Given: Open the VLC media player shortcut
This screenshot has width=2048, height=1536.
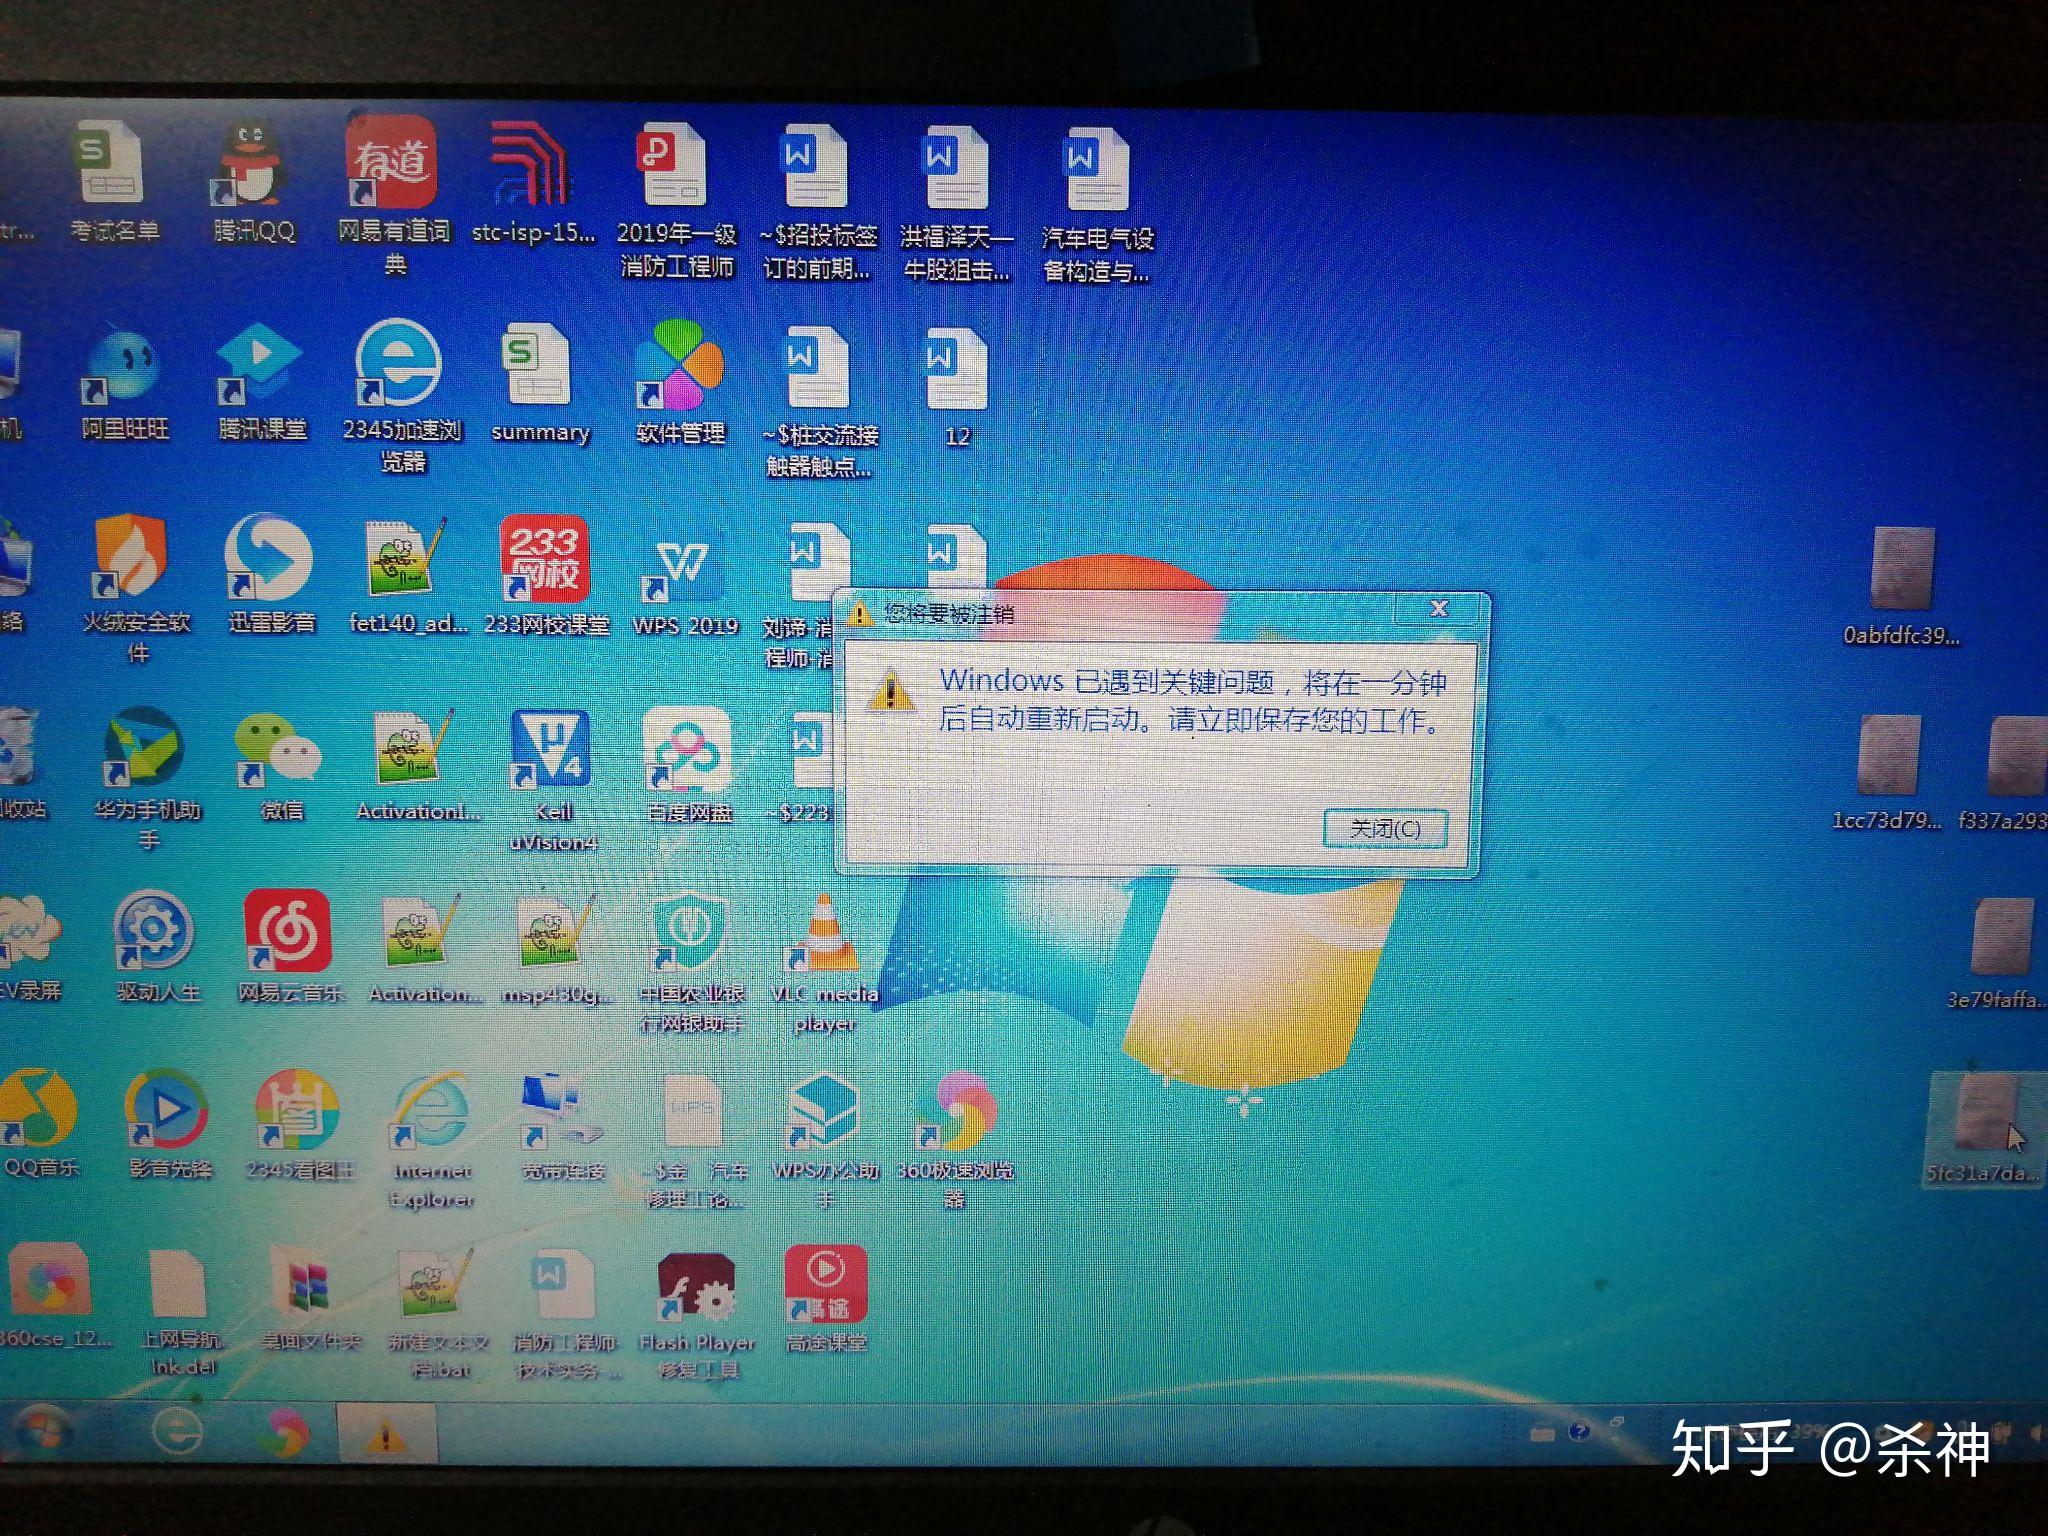Looking at the screenshot, I should [824, 965].
